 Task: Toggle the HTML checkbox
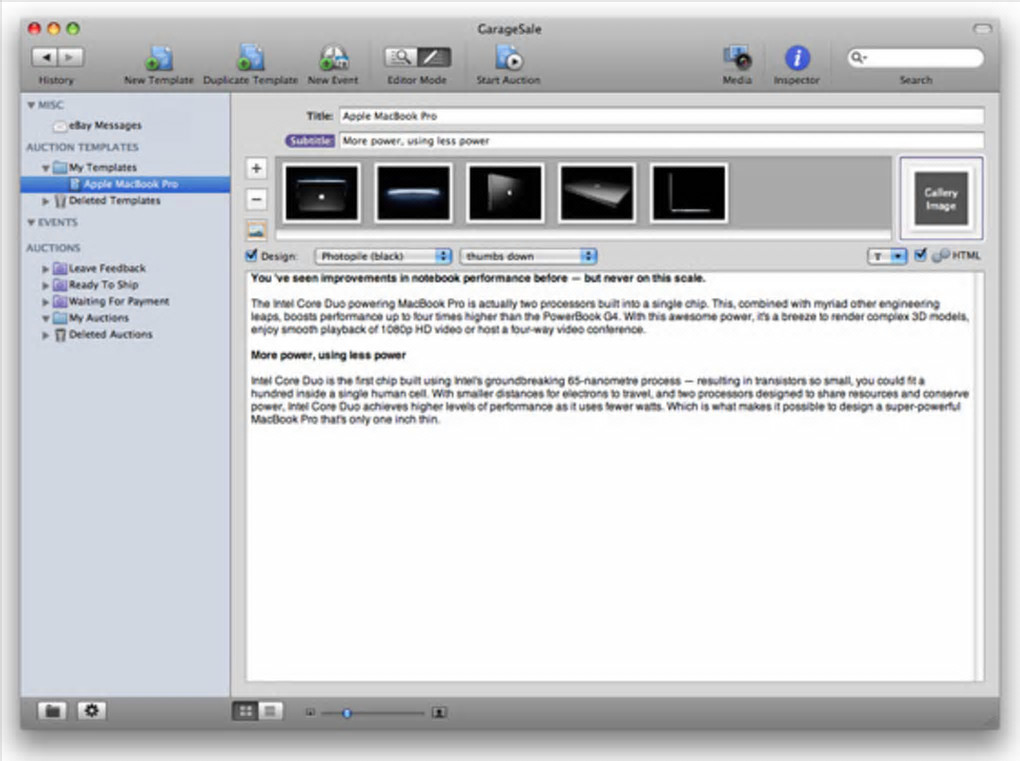(920, 255)
